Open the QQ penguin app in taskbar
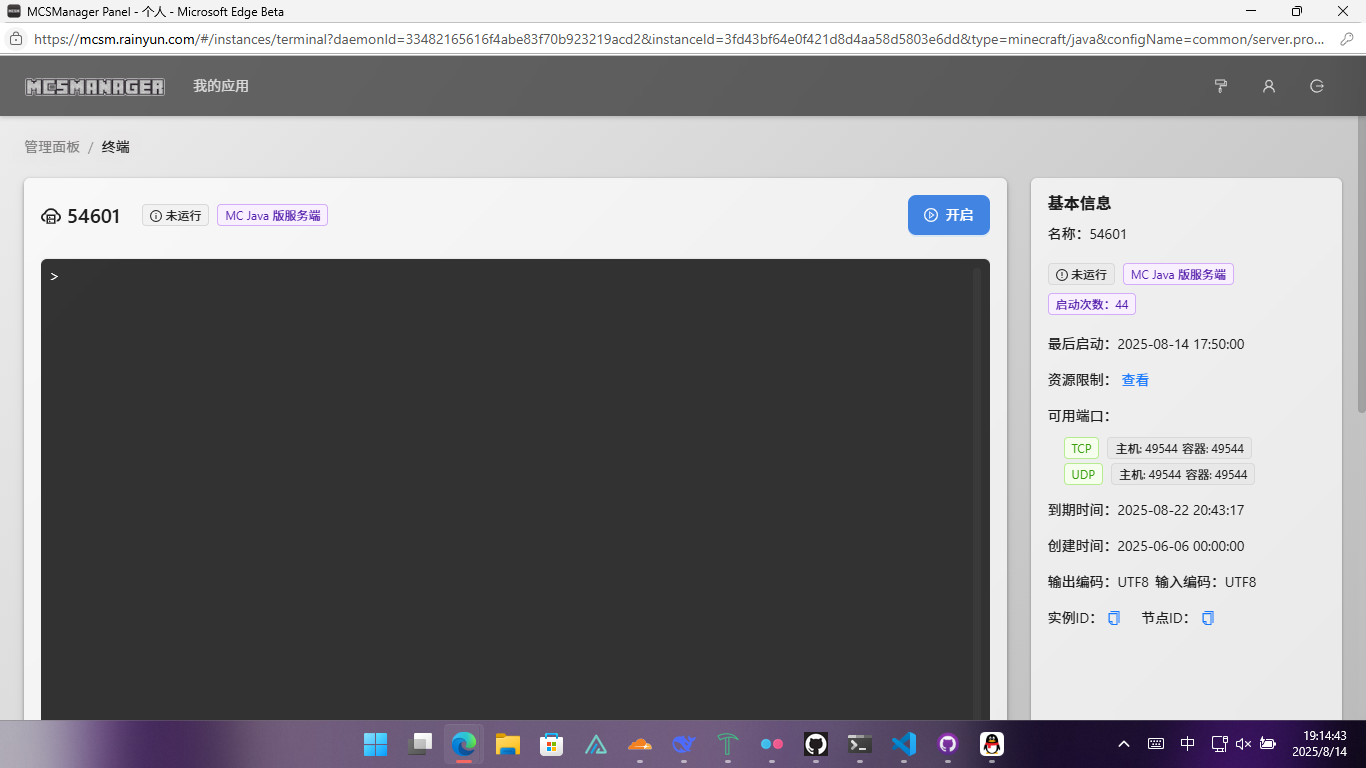1366x768 pixels. coord(991,744)
